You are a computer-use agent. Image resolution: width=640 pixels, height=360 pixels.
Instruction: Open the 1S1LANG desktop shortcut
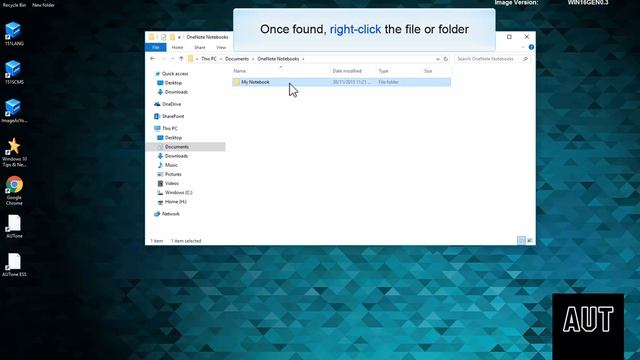(14, 33)
